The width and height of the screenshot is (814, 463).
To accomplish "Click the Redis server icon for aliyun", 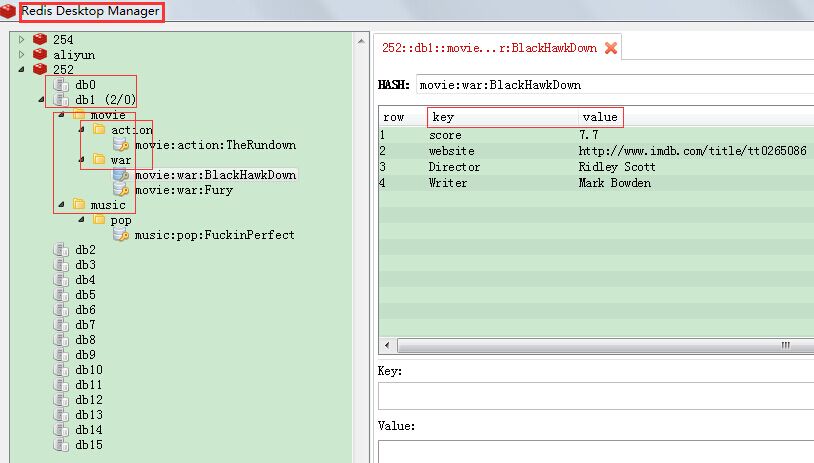I will (x=40, y=55).
